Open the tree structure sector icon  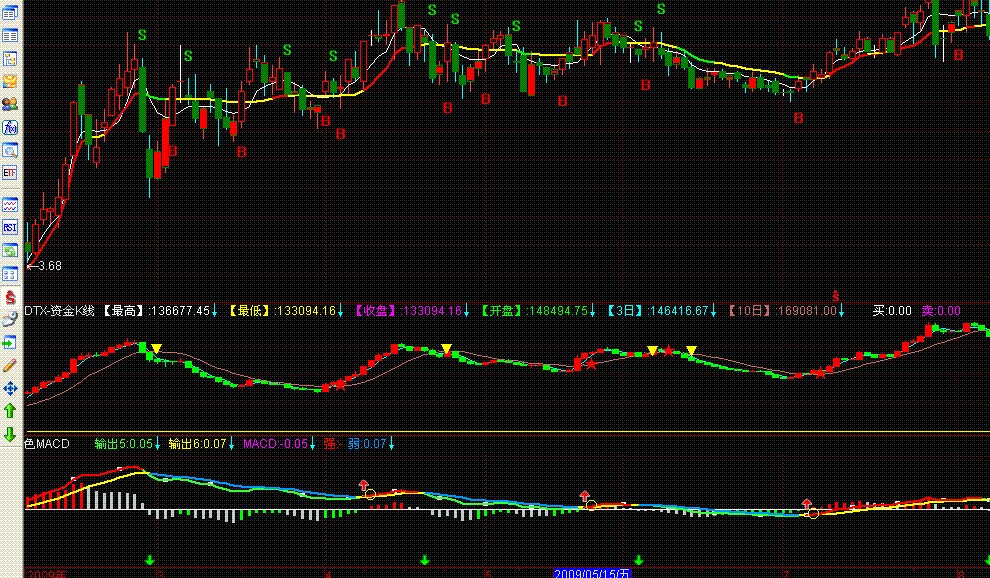10,59
